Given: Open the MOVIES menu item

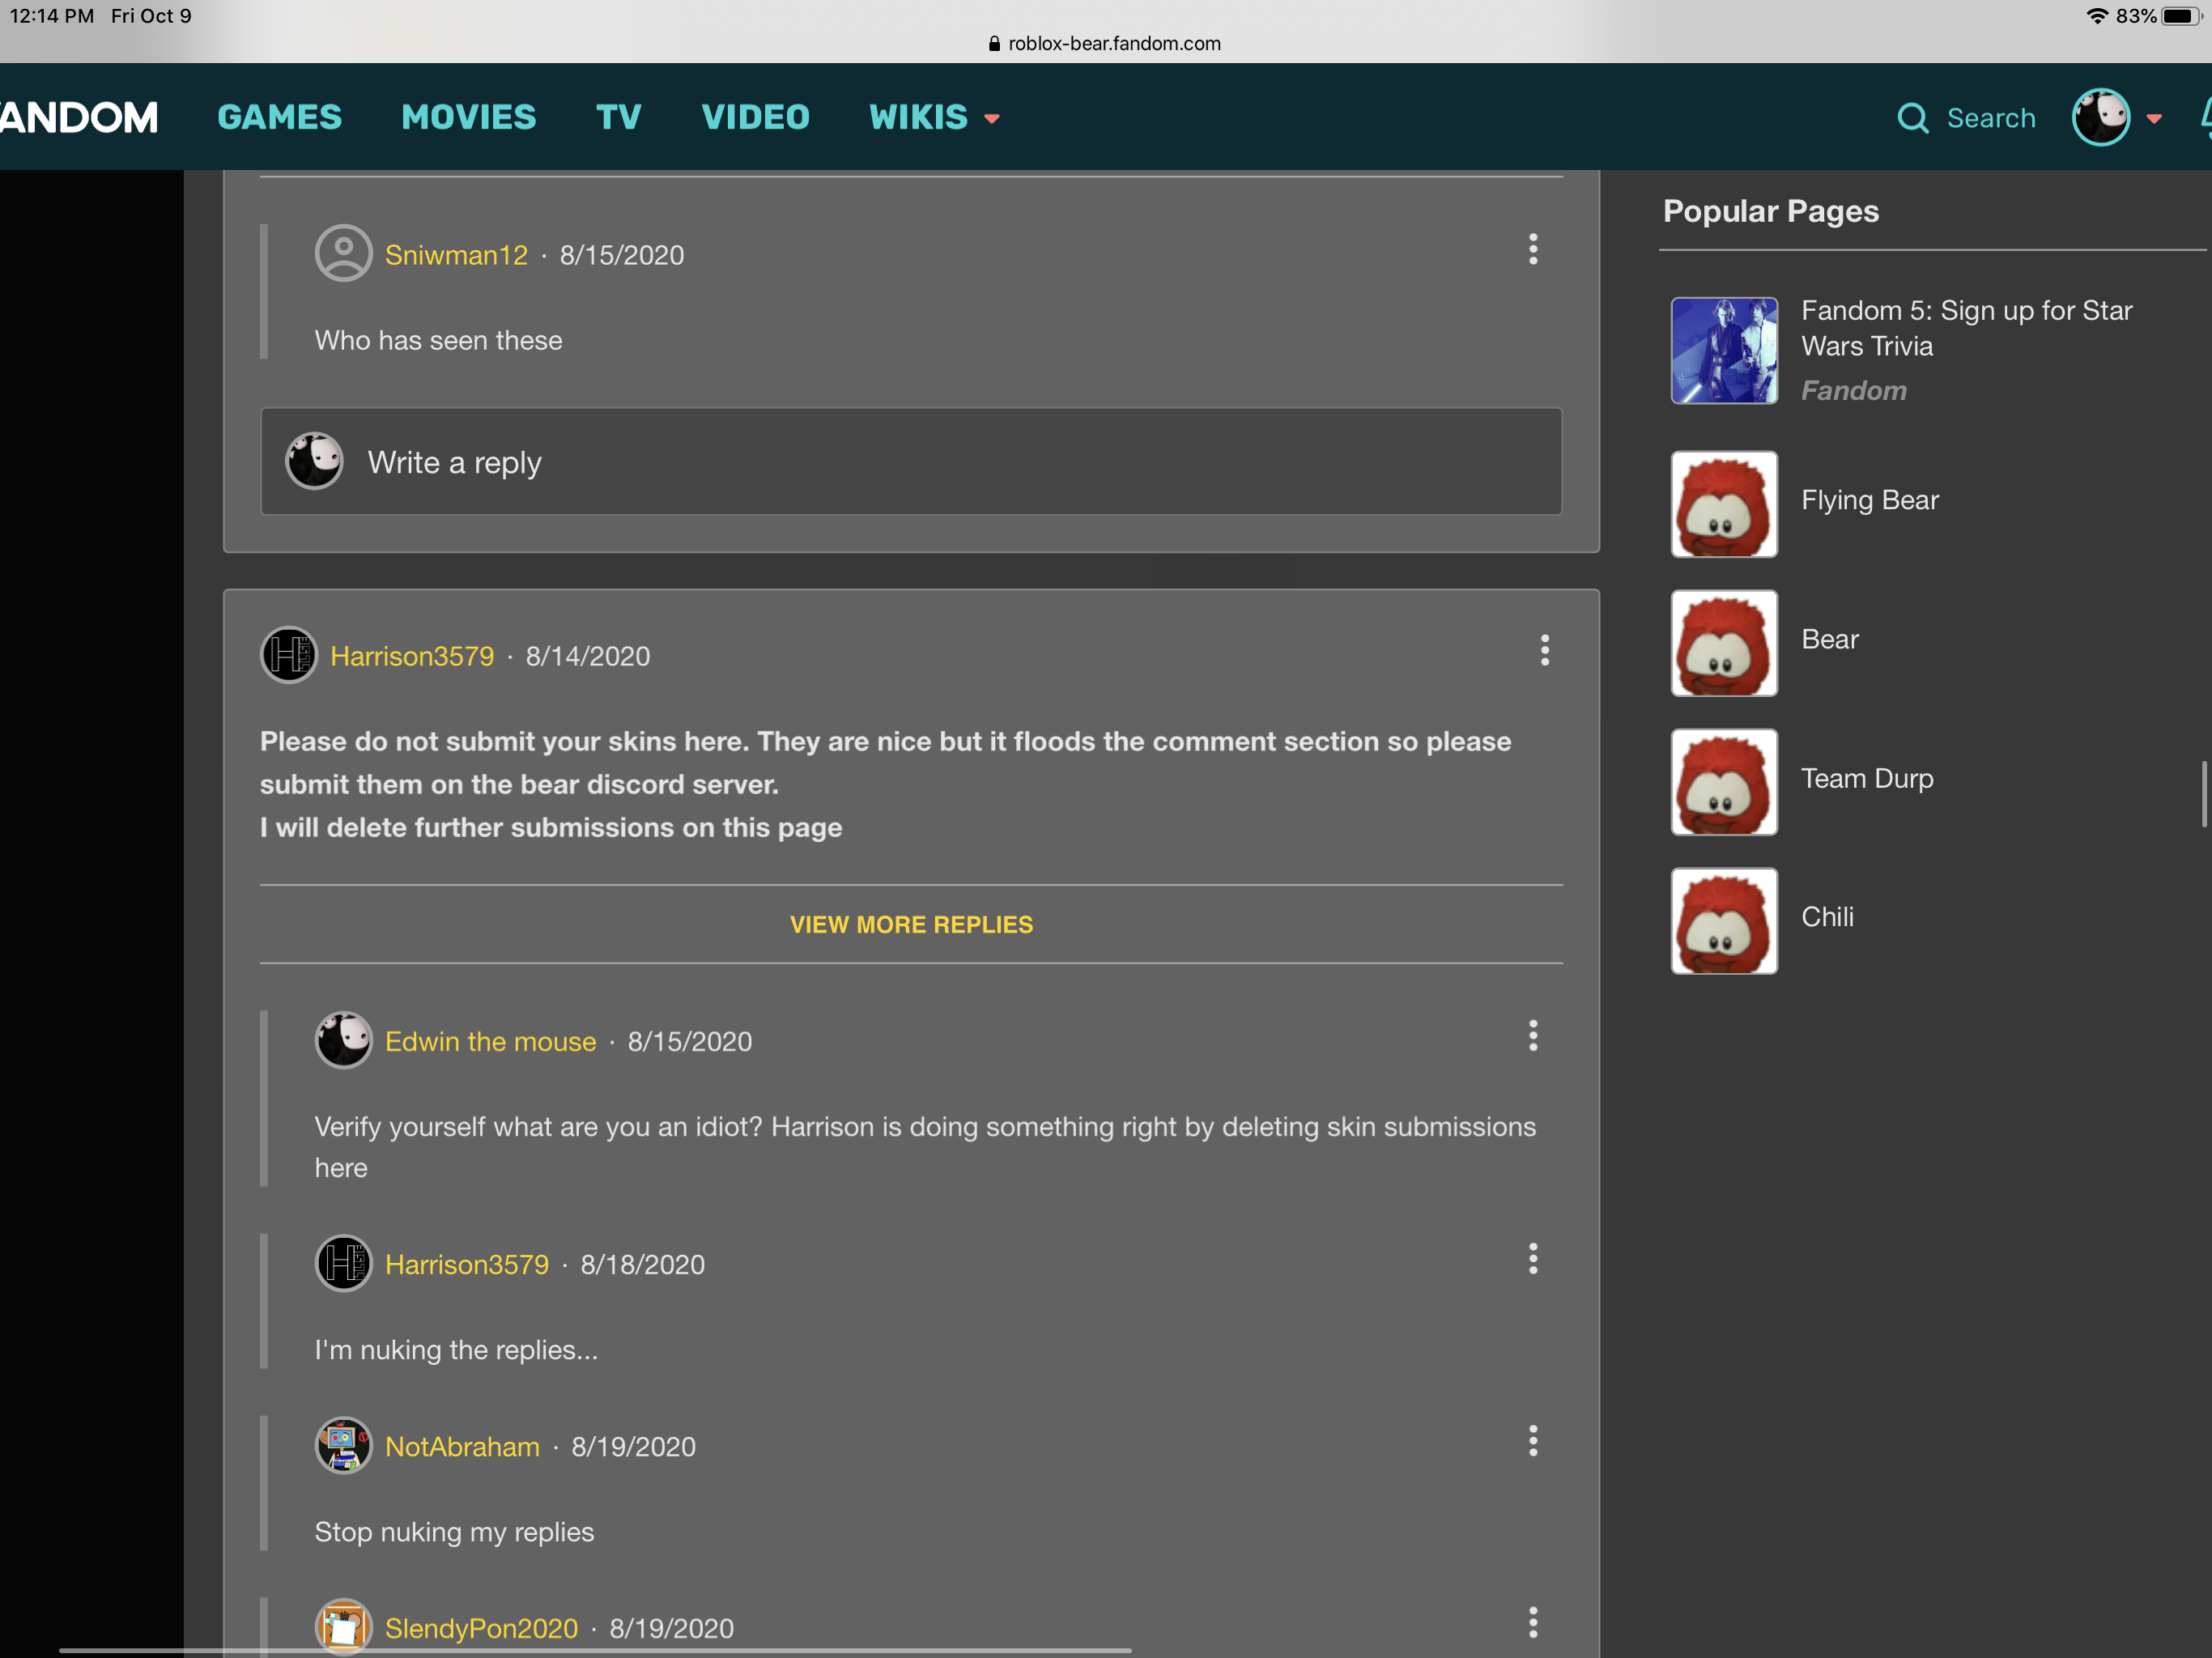Looking at the screenshot, I should coord(469,117).
